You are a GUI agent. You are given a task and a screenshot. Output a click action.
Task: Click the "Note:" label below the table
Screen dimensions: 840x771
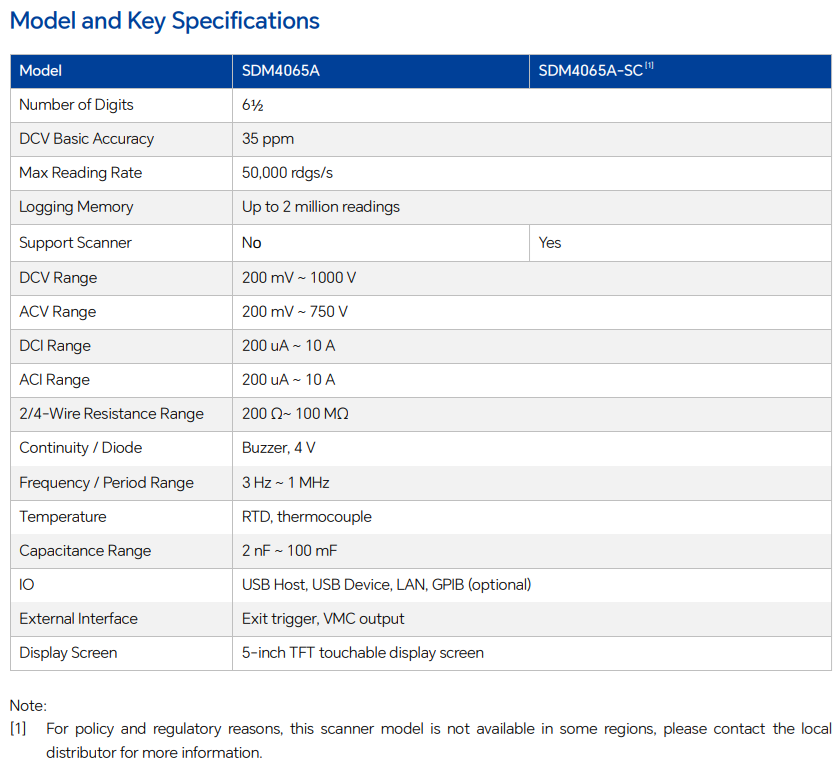tap(28, 706)
